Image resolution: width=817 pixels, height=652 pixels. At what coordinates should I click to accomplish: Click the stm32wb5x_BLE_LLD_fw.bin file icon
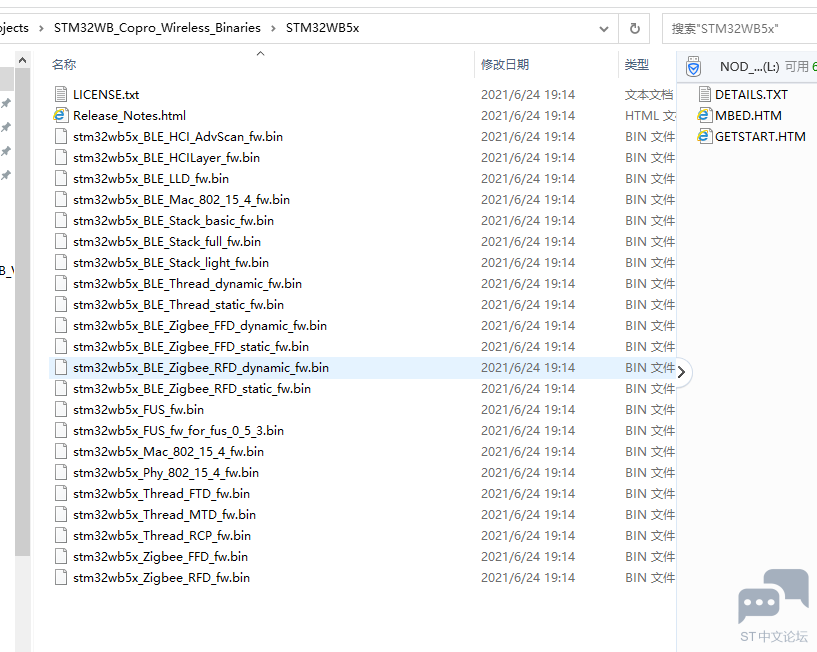coord(61,178)
